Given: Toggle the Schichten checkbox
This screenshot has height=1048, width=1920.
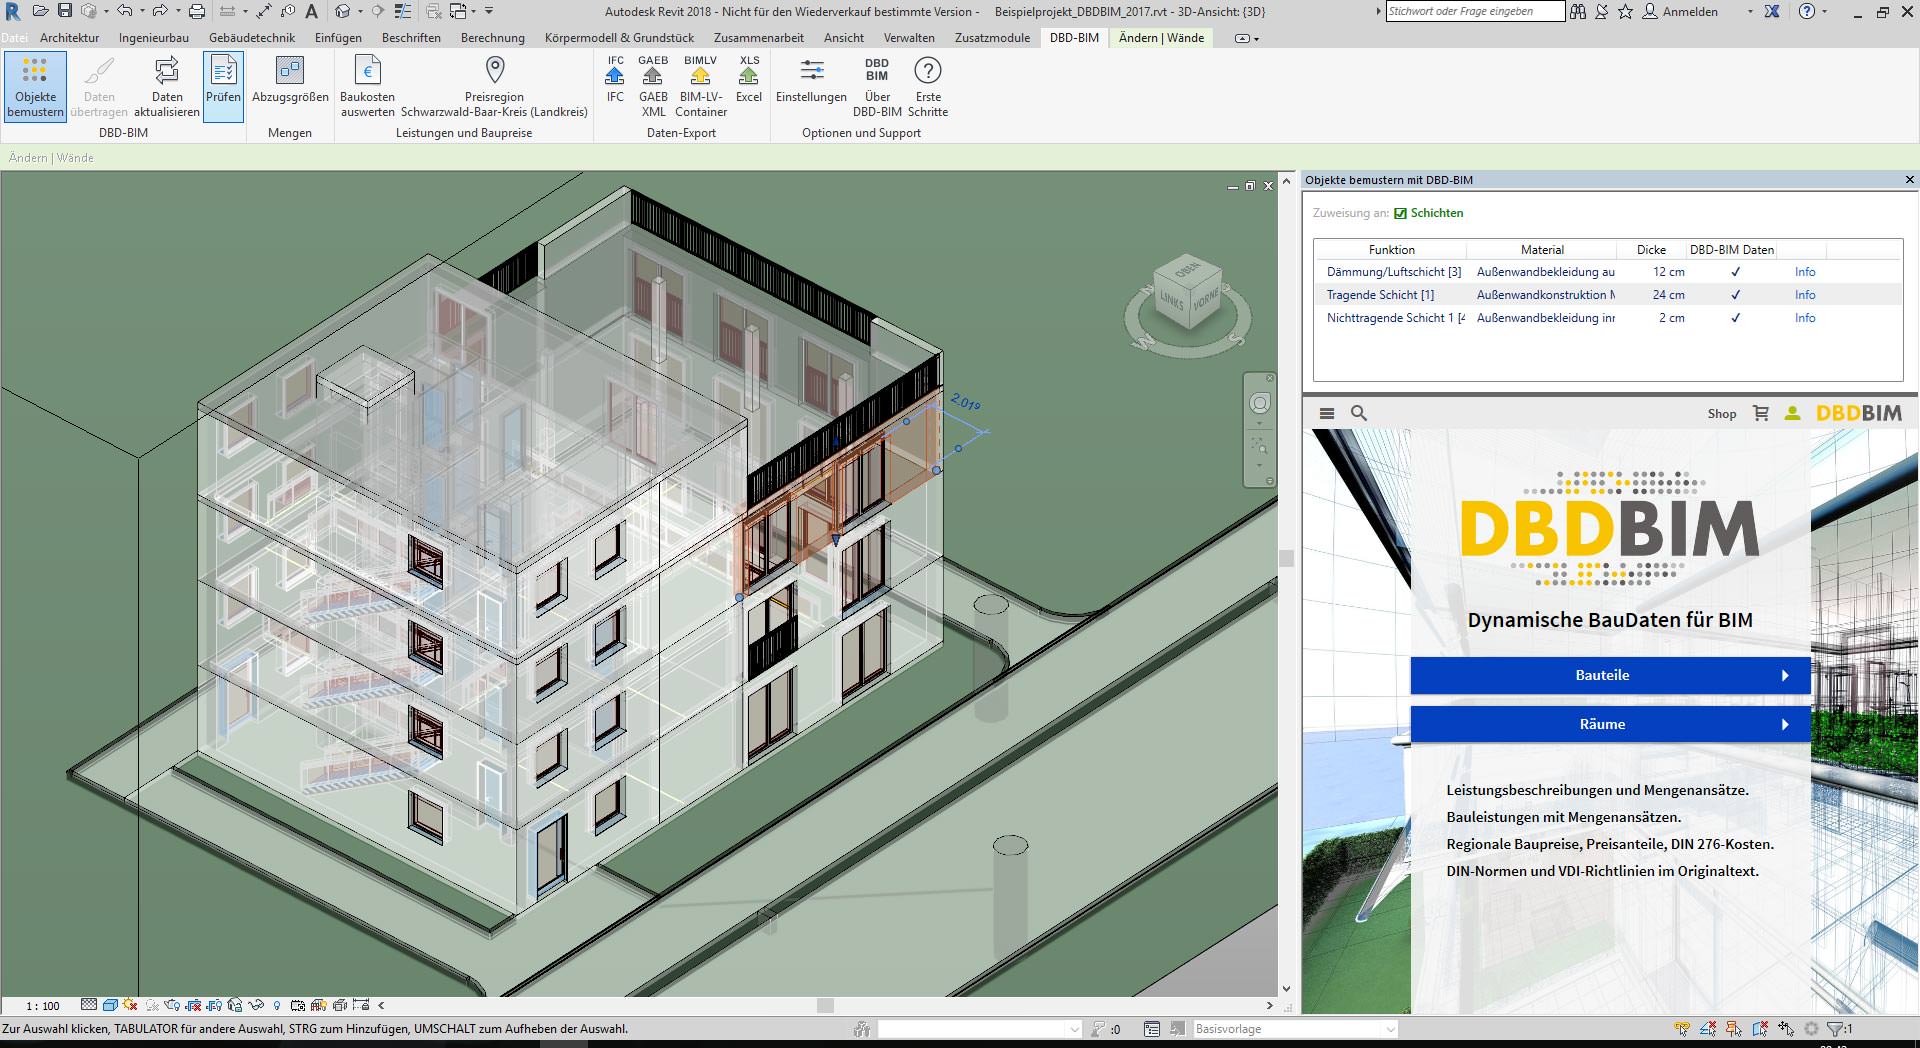Looking at the screenshot, I should pos(1400,213).
